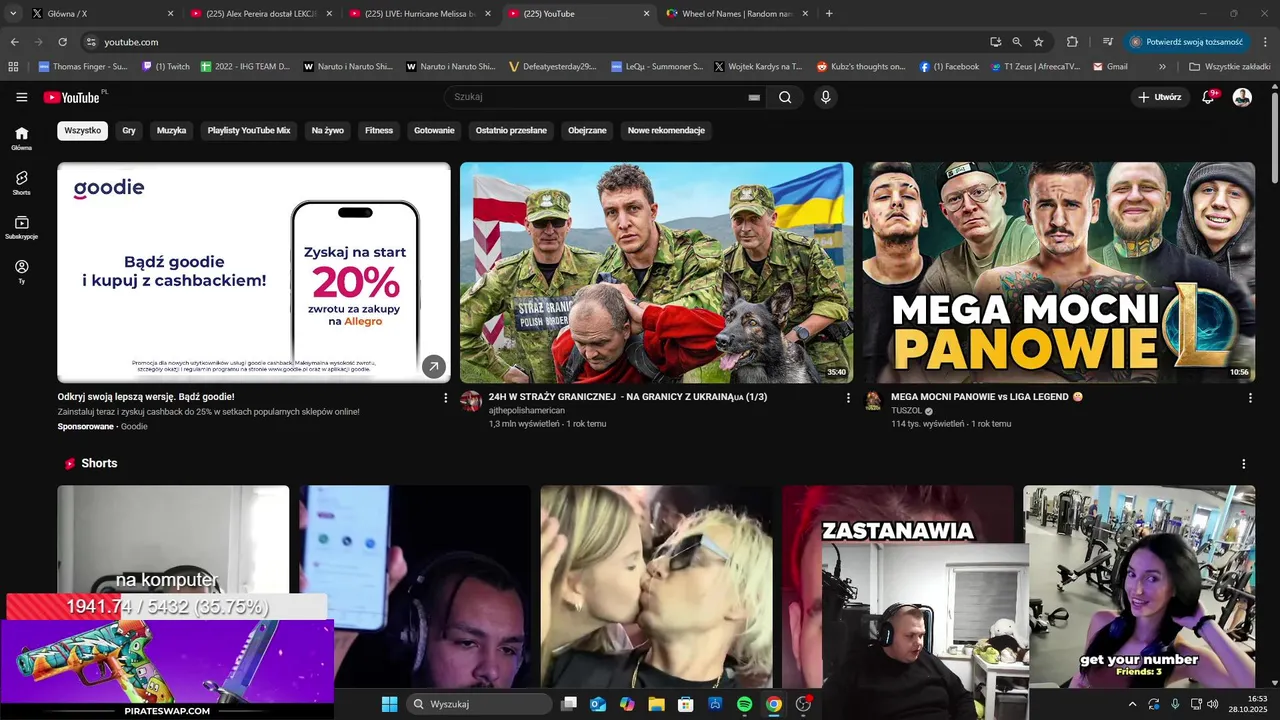Select the Ostatnio przesłane chip
Screen dimensions: 1280x720
click(511, 130)
